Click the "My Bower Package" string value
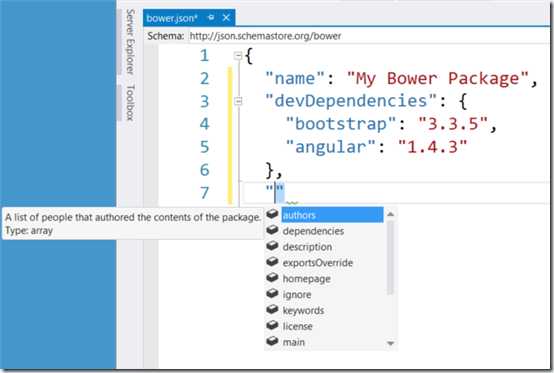The image size is (554, 373). pyautogui.click(x=437, y=78)
